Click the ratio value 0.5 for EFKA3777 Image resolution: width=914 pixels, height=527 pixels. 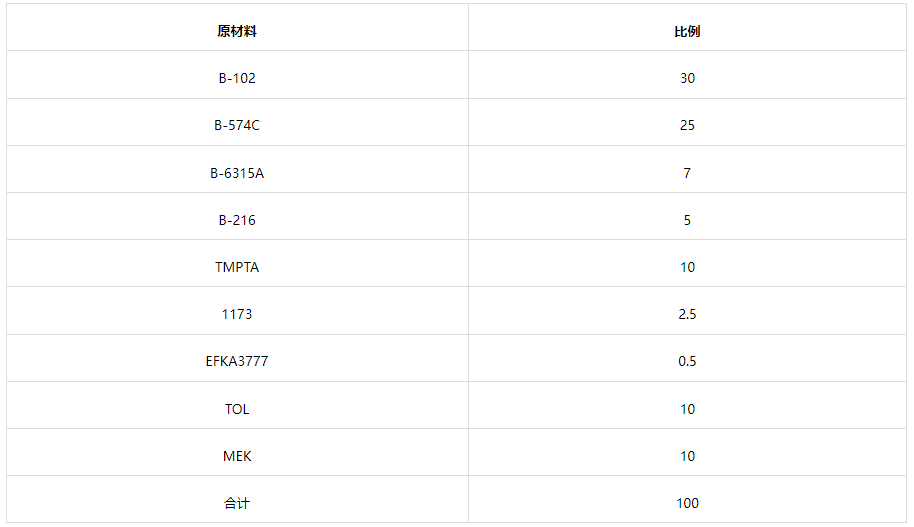click(x=687, y=361)
